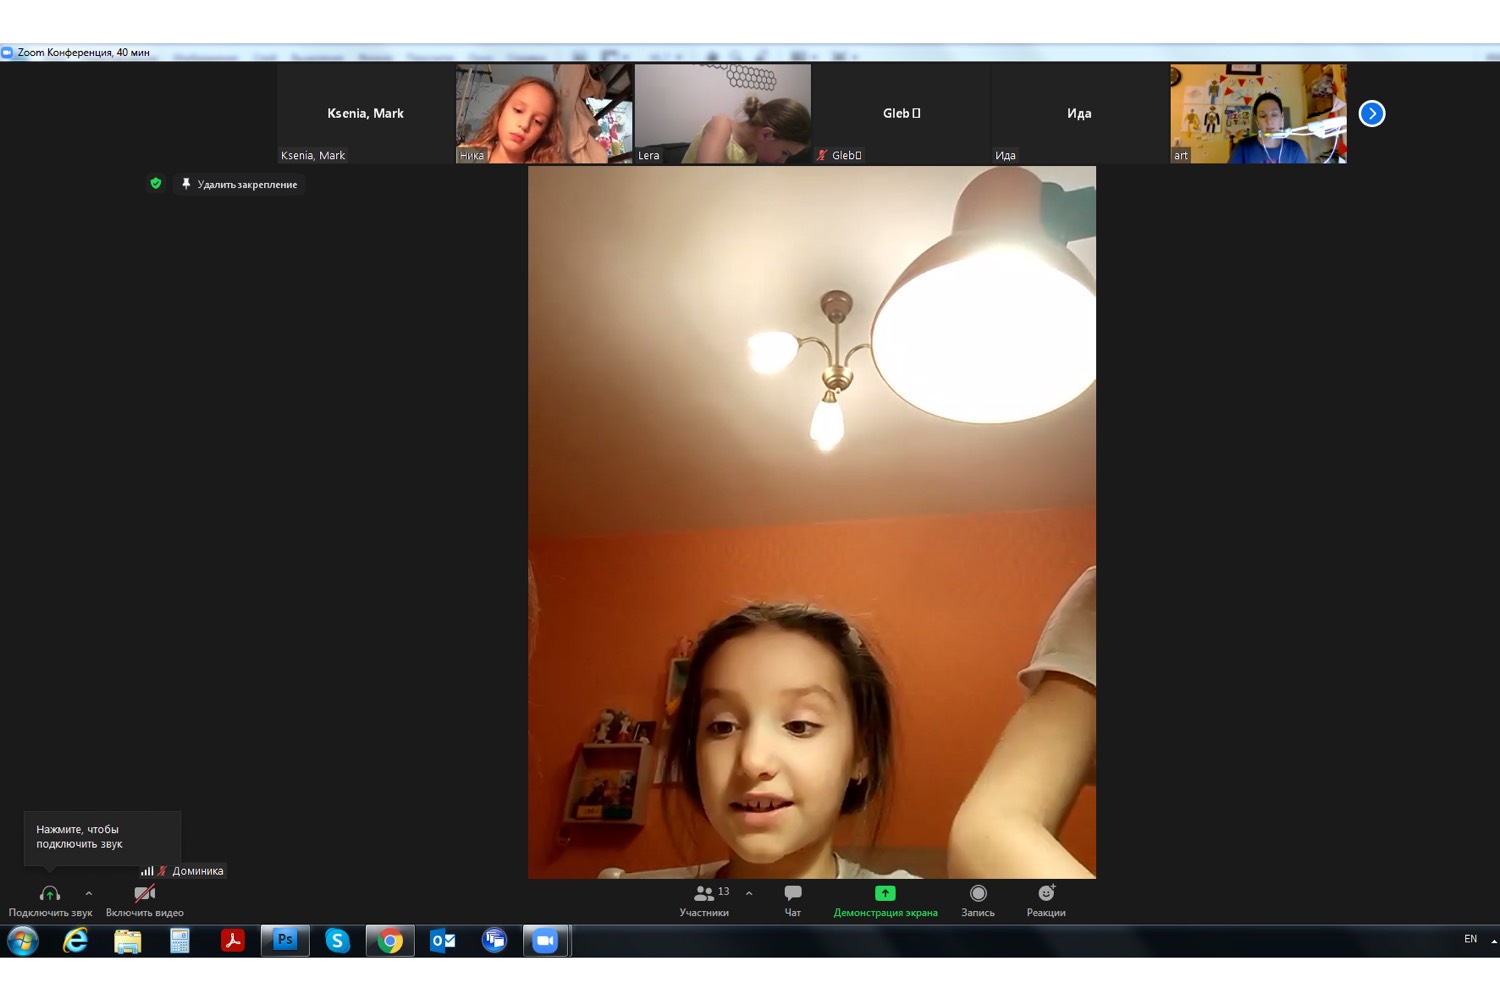Open the Reactions menu
1500x1000 pixels.
[1046, 894]
